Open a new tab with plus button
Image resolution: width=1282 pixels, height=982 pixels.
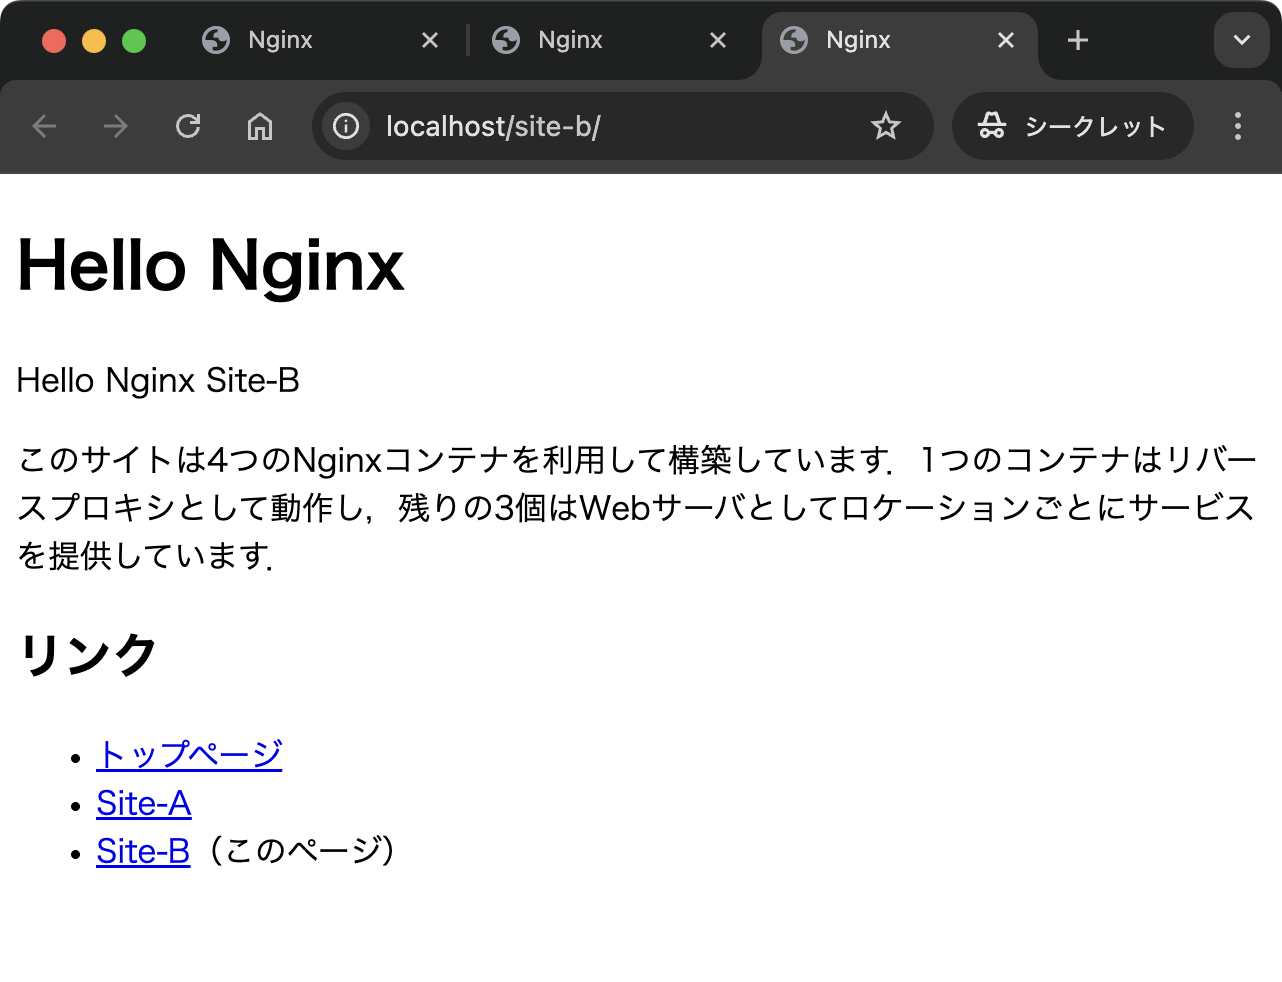point(1077,40)
